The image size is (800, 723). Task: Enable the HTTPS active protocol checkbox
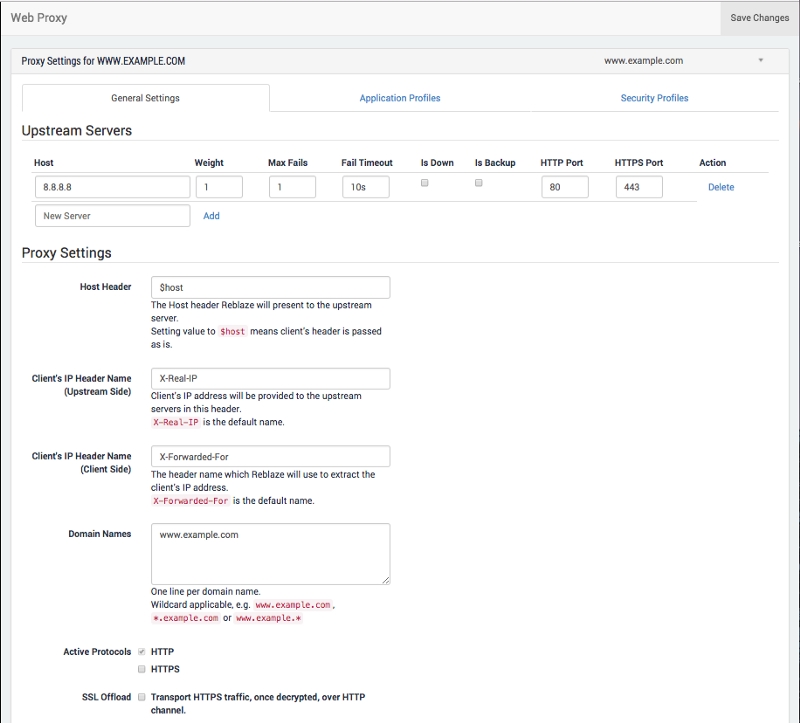[x=142, y=668]
